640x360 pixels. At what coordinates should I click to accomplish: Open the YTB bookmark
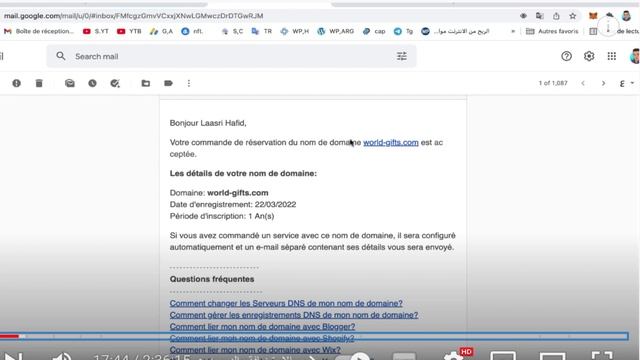point(129,31)
